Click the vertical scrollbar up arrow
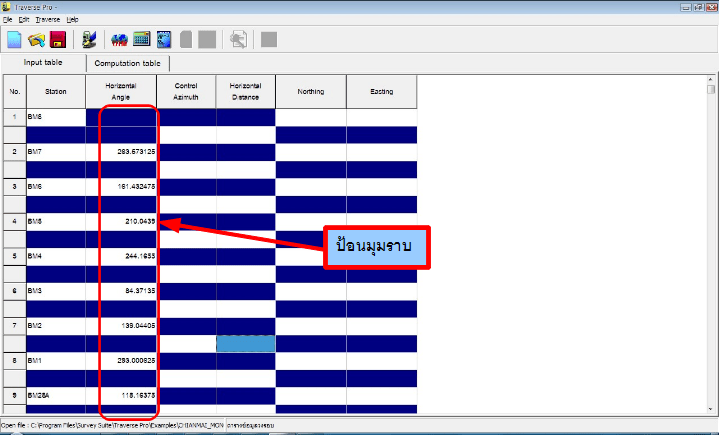719x435 pixels. [x=711, y=79]
